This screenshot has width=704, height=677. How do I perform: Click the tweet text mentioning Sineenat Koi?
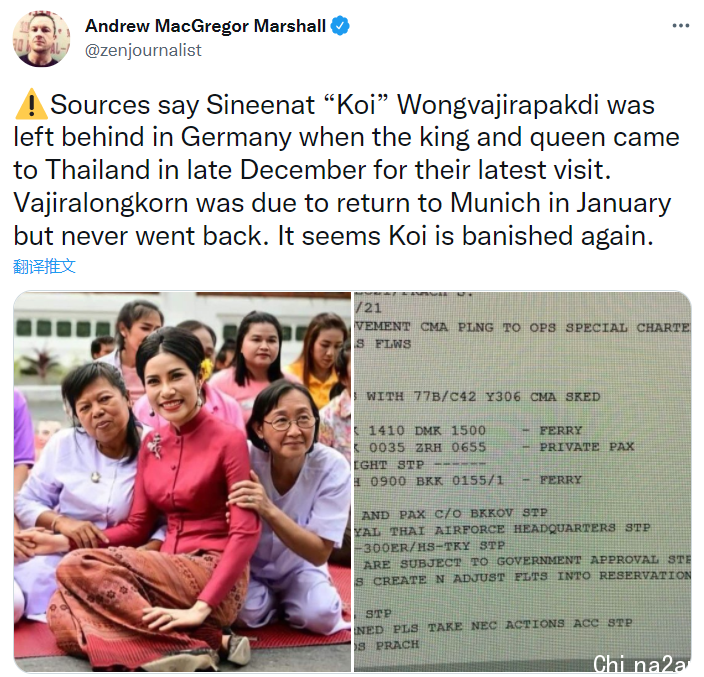pos(346,170)
